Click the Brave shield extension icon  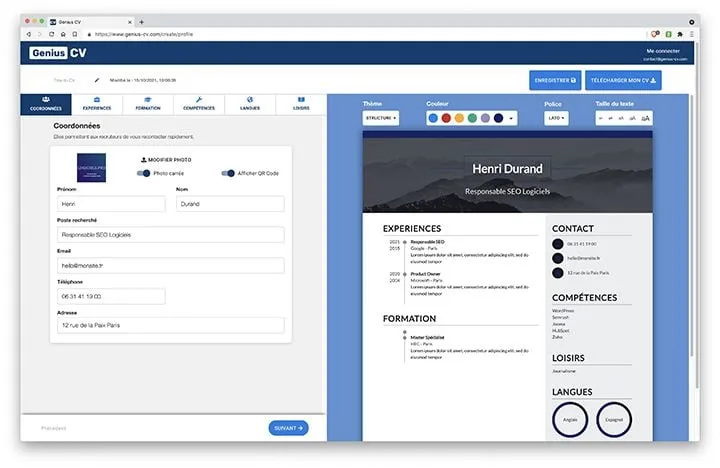[x=655, y=34]
